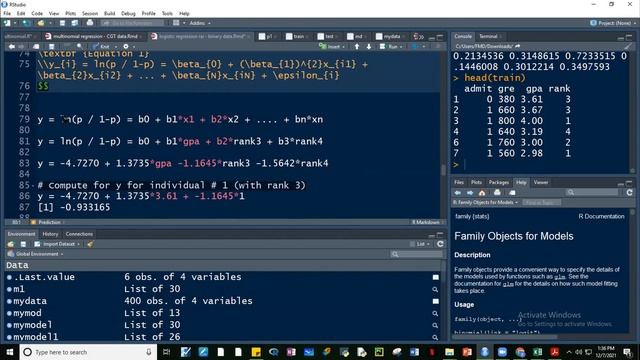The image size is (640, 360).
Task: Jump to next chunk down arrow
Action: (x=369, y=47)
